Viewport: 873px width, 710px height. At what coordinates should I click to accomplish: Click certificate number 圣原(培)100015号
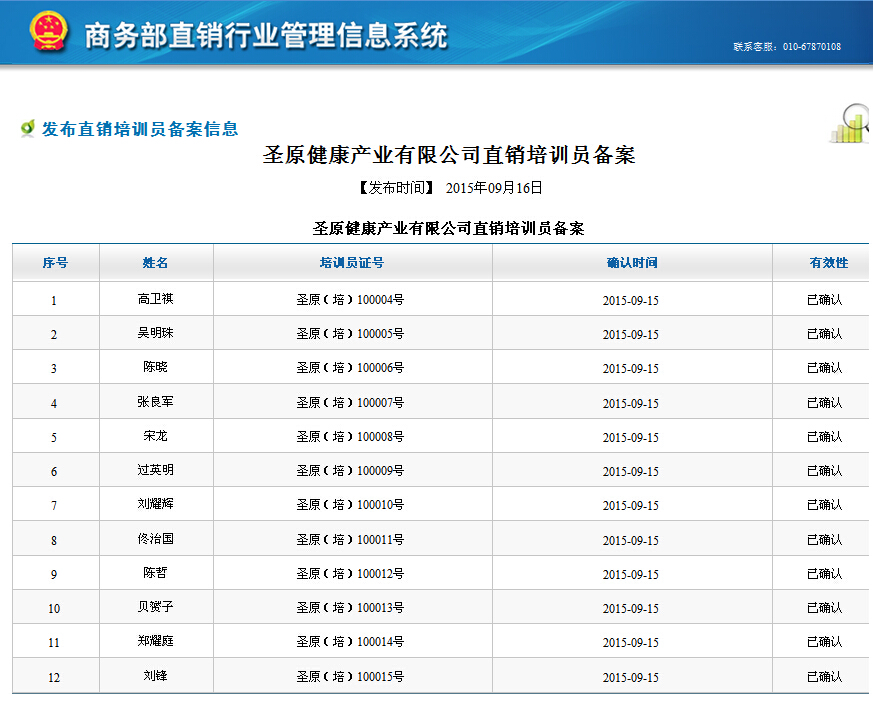coord(350,677)
